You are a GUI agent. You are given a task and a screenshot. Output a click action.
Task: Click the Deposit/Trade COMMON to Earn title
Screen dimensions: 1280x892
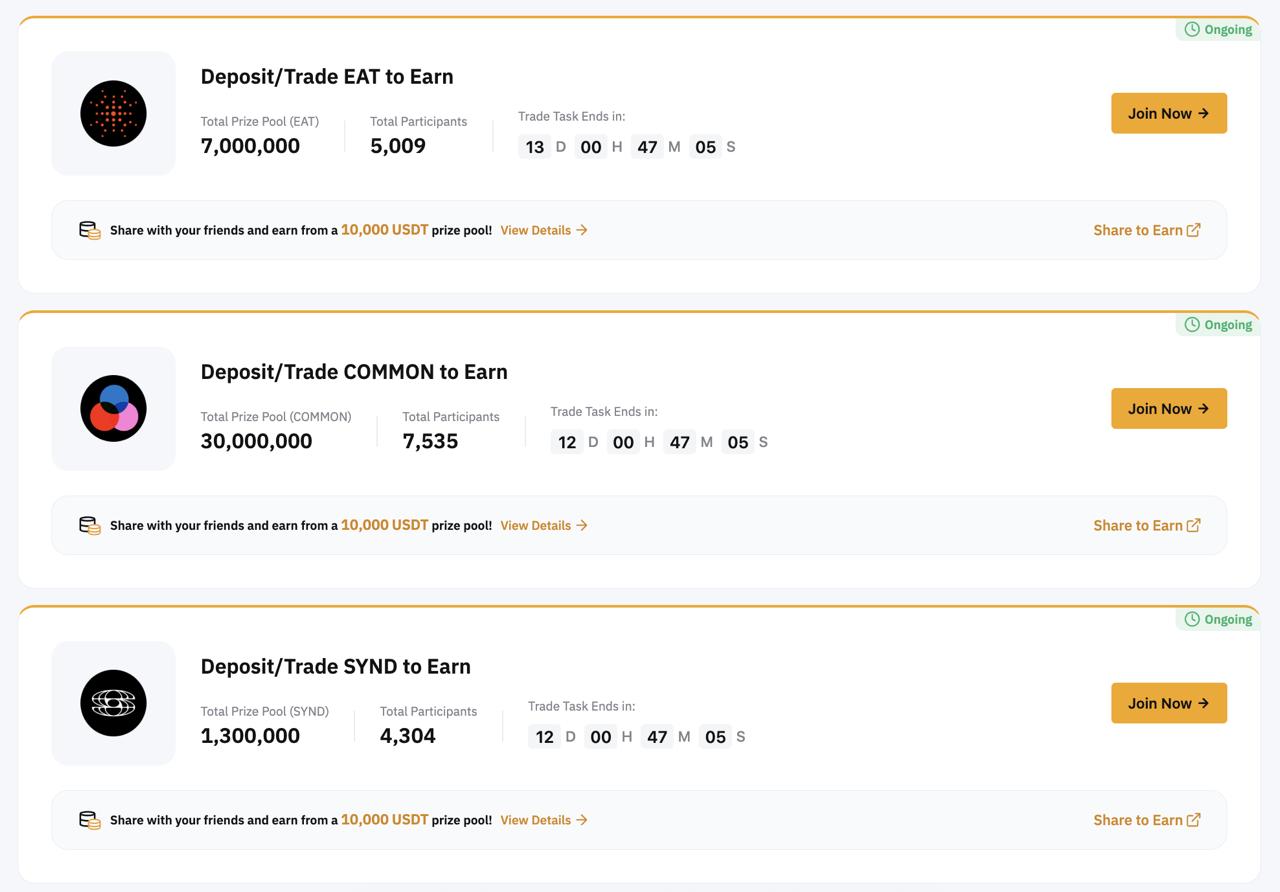pyautogui.click(x=354, y=372)
